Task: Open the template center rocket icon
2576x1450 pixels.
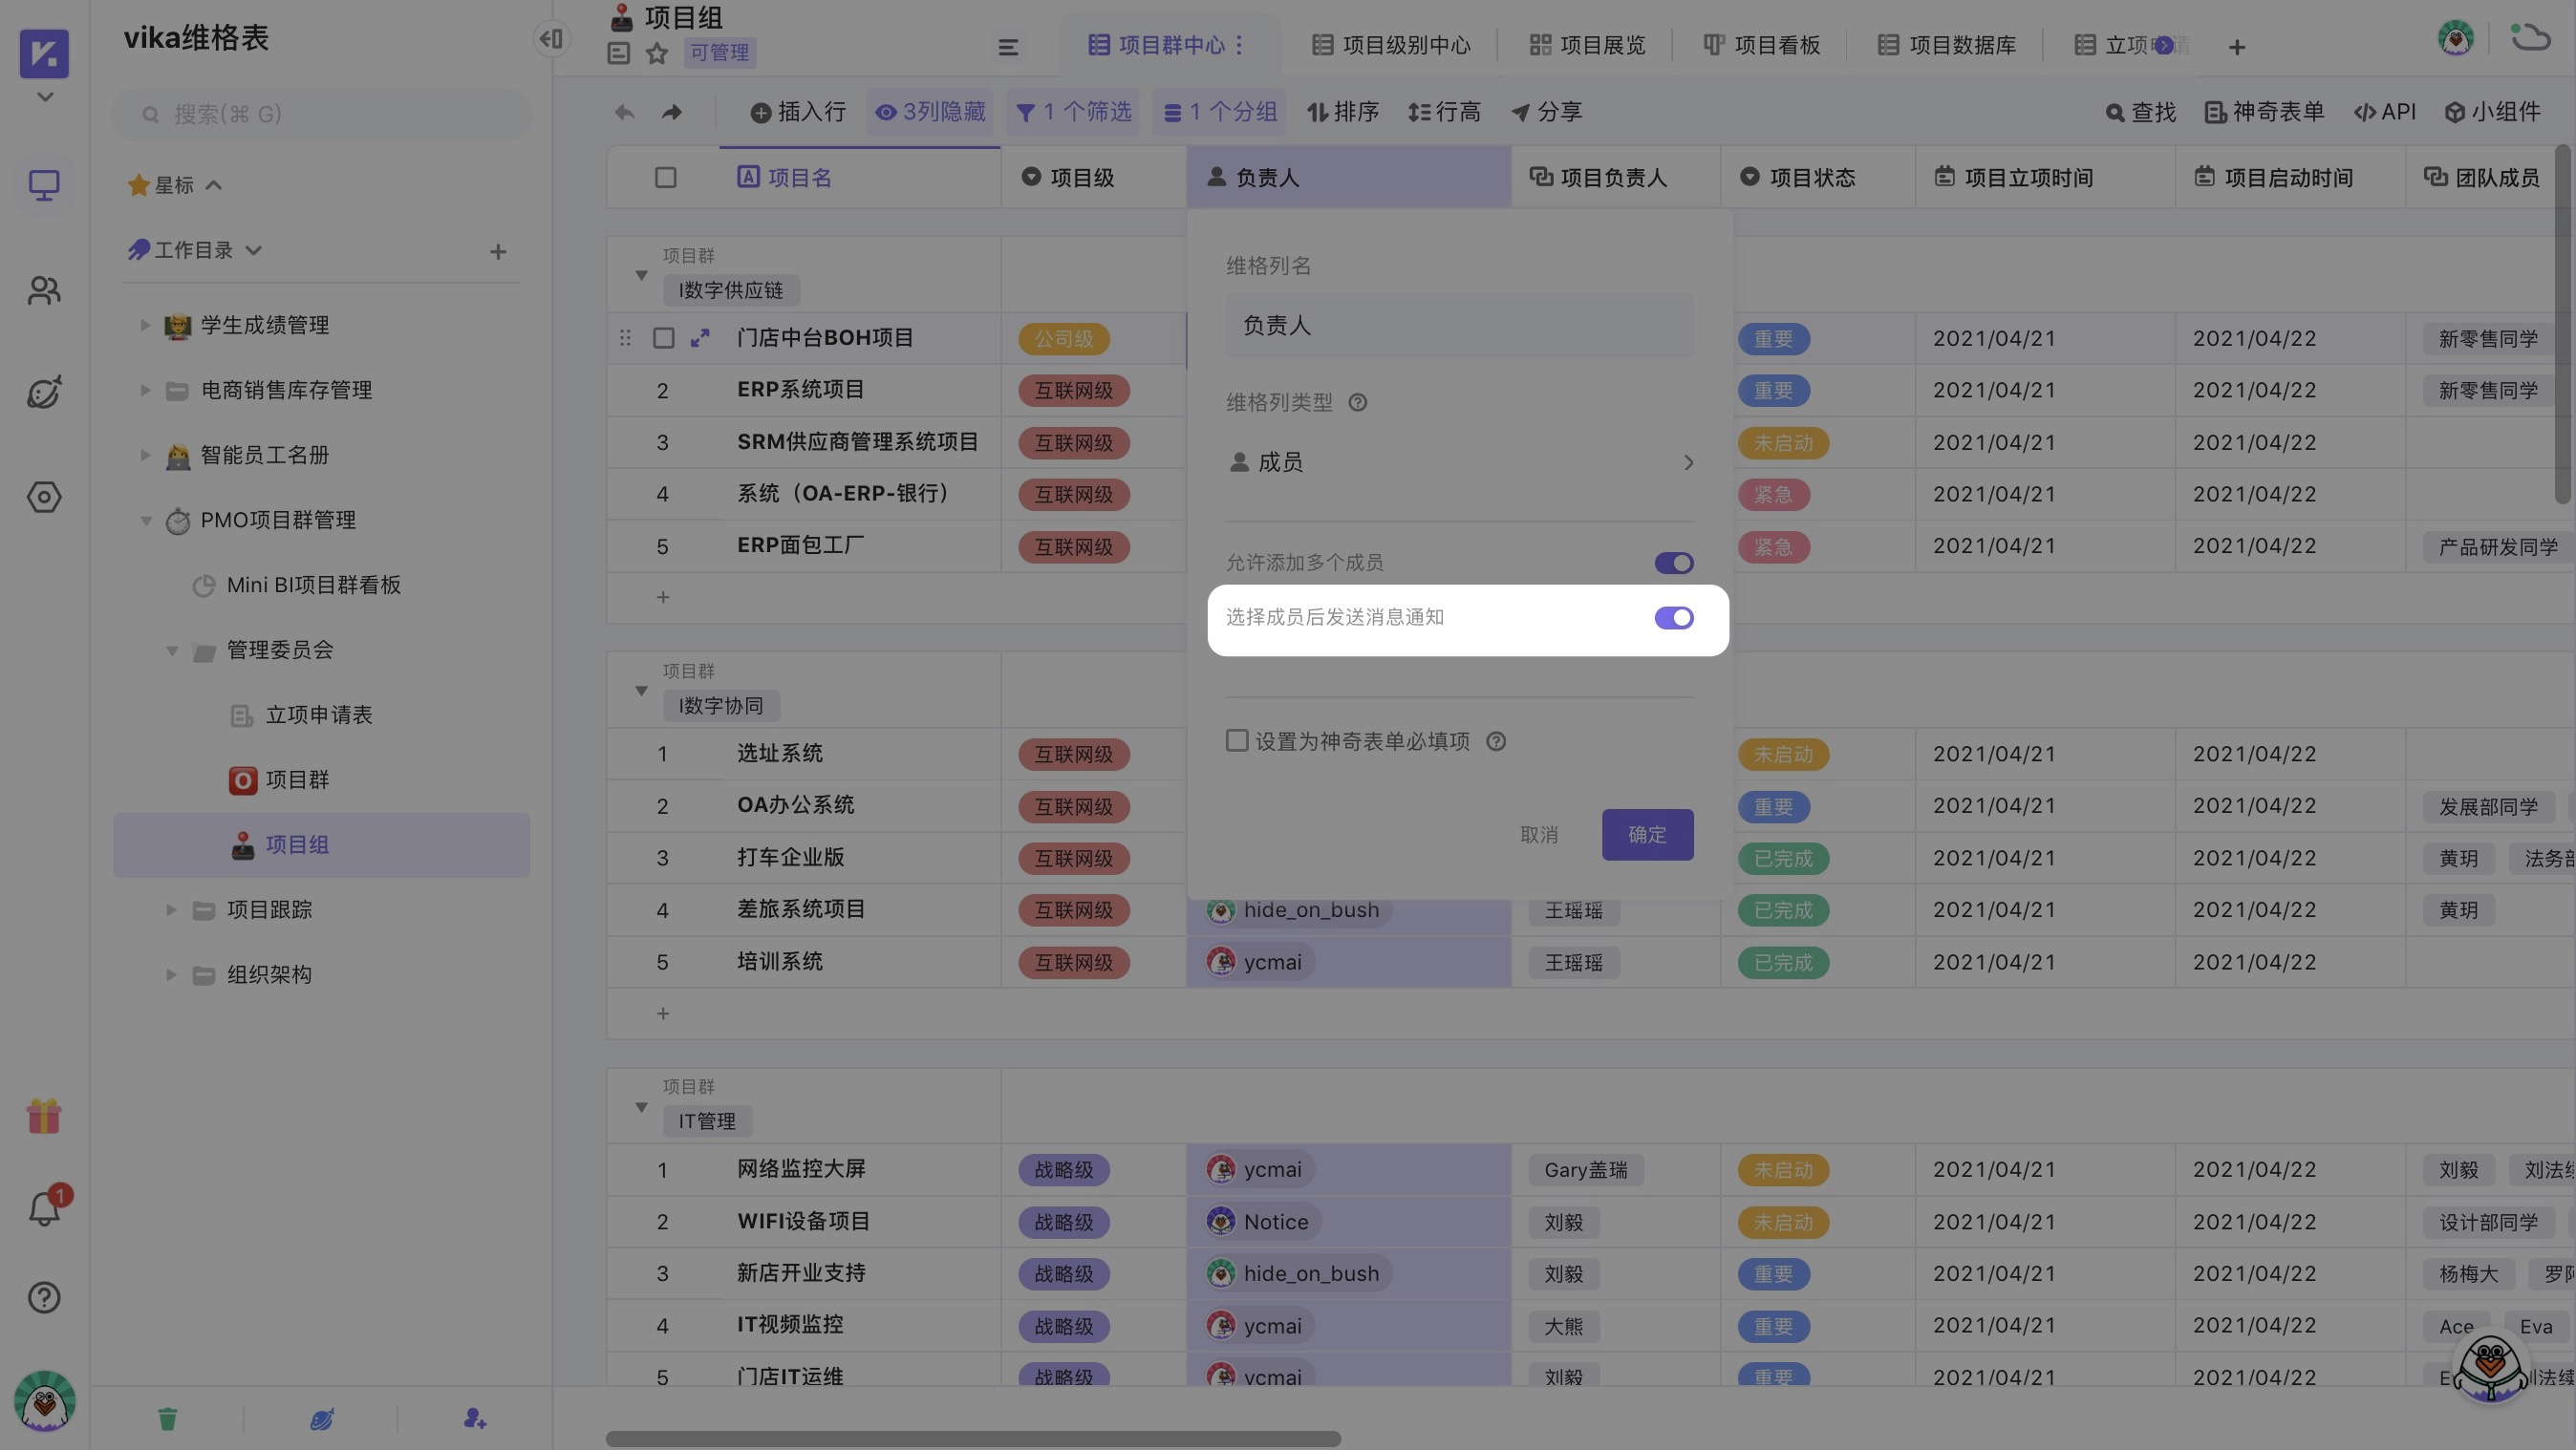Action: pyautogui.click(x=44, y=392)
